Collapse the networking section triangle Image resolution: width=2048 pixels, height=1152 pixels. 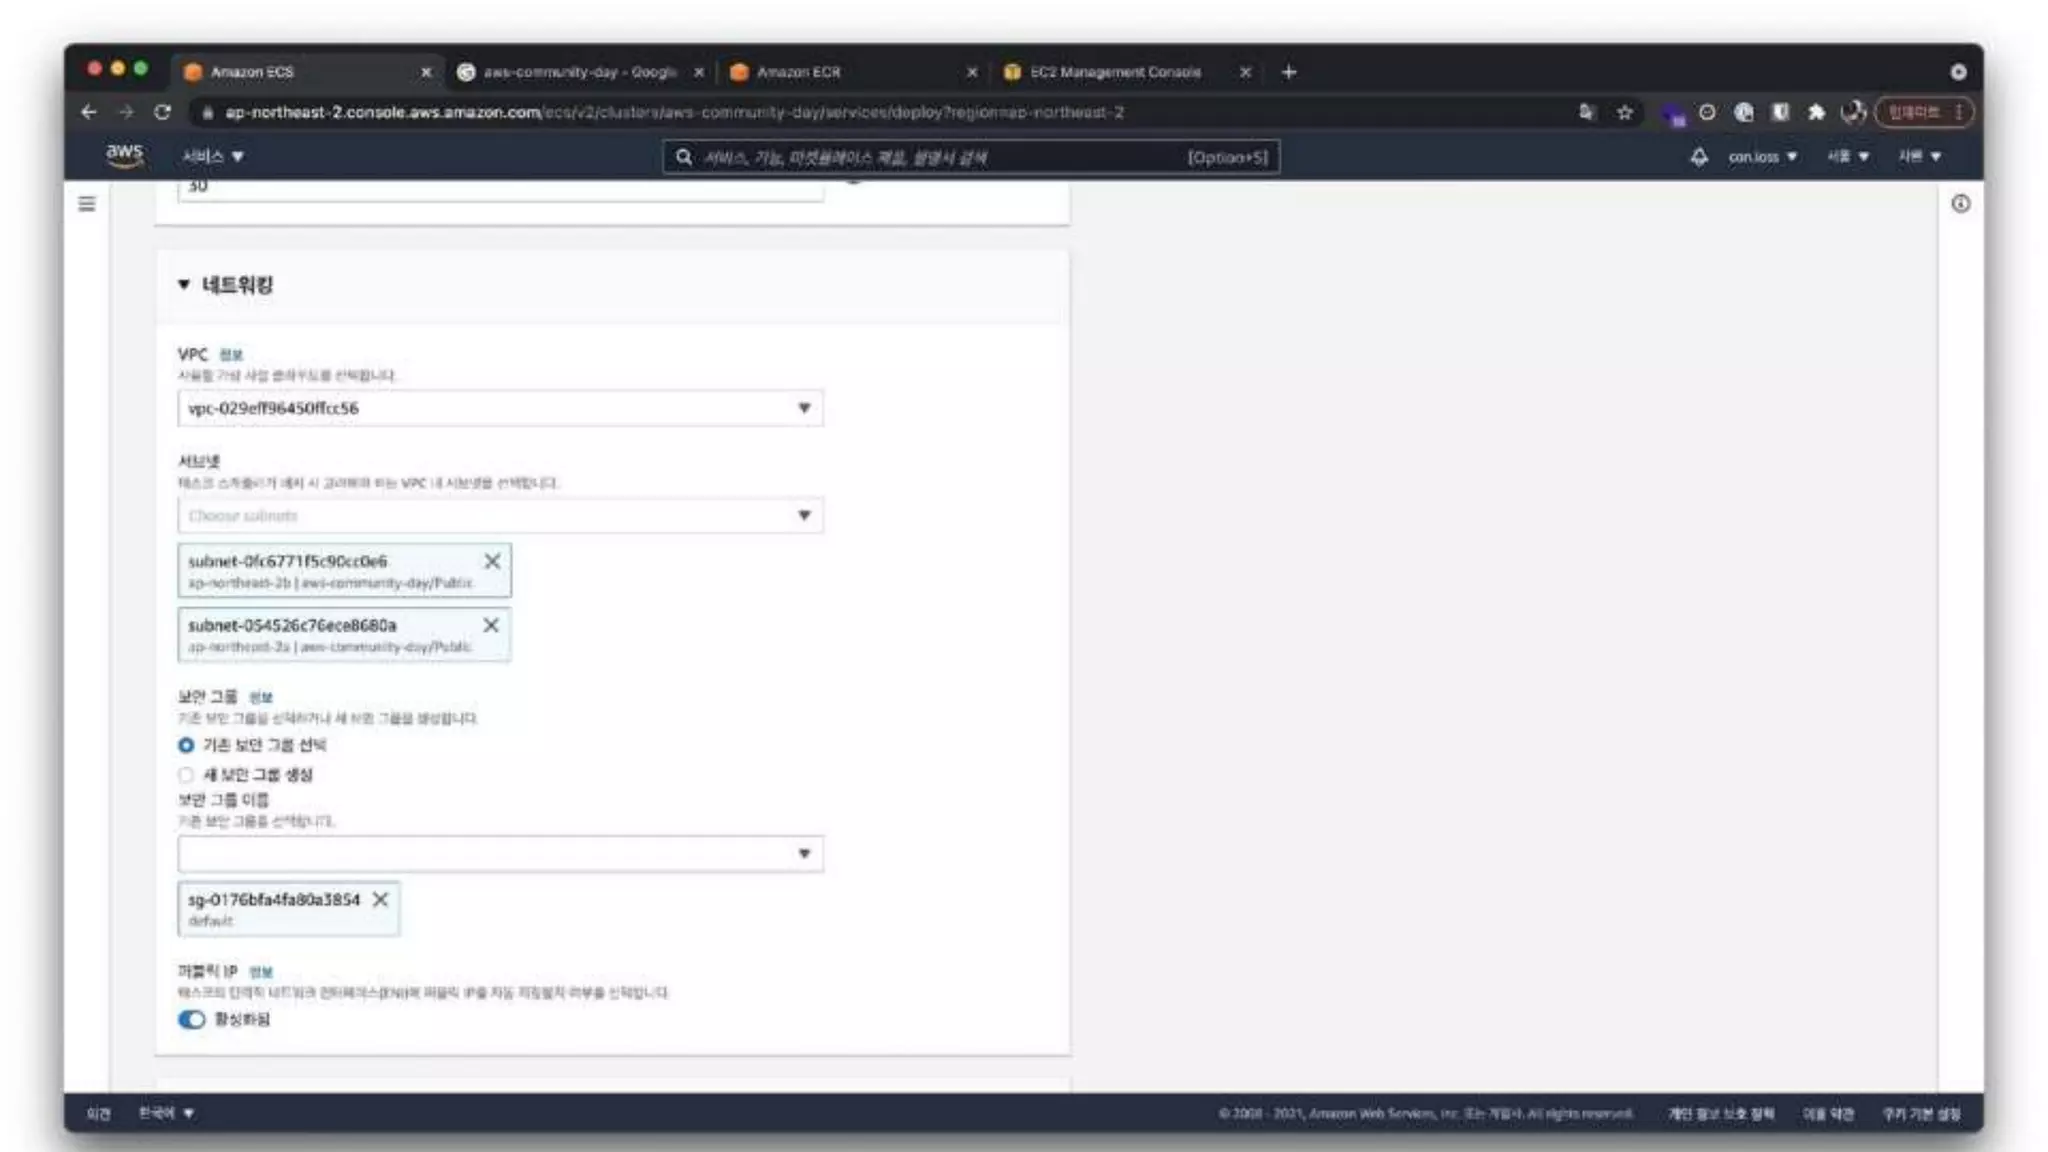184,285
